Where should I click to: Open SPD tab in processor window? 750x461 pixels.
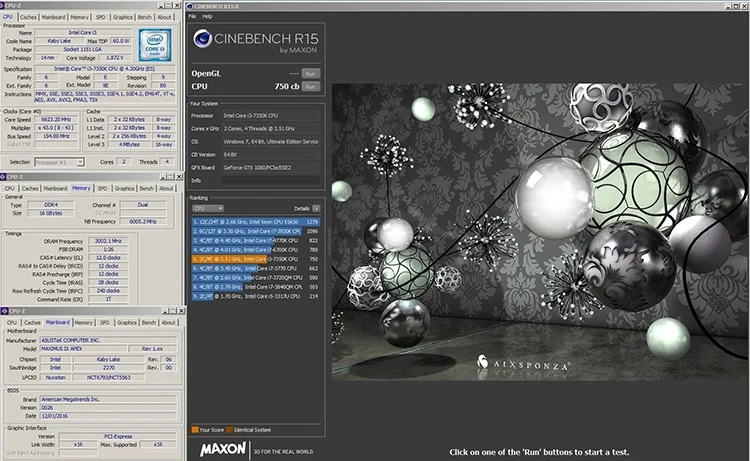click(x=100, y=17)
